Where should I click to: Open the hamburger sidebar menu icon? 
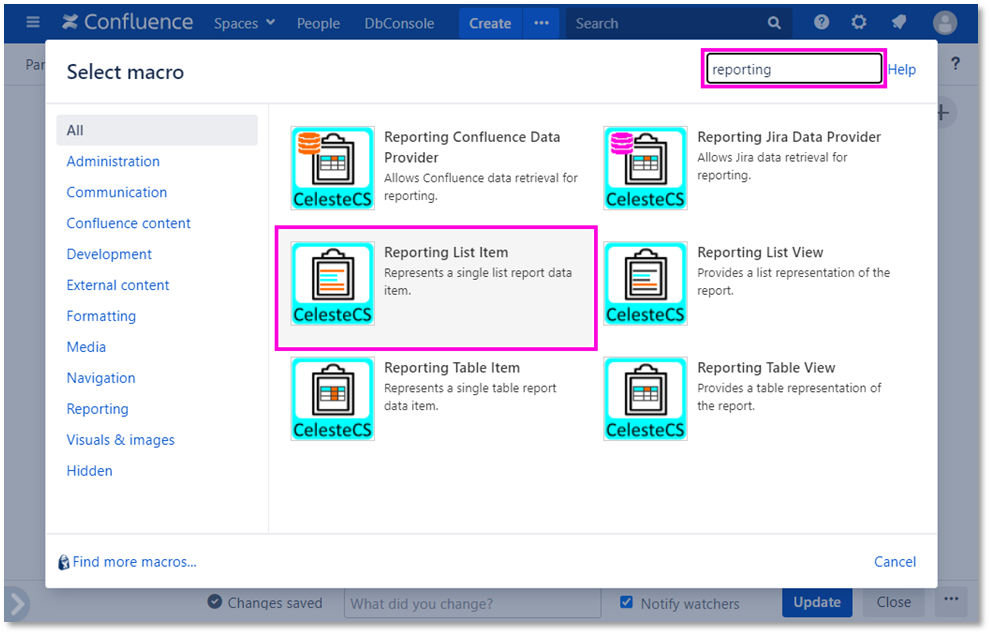[x=33, y=23]
